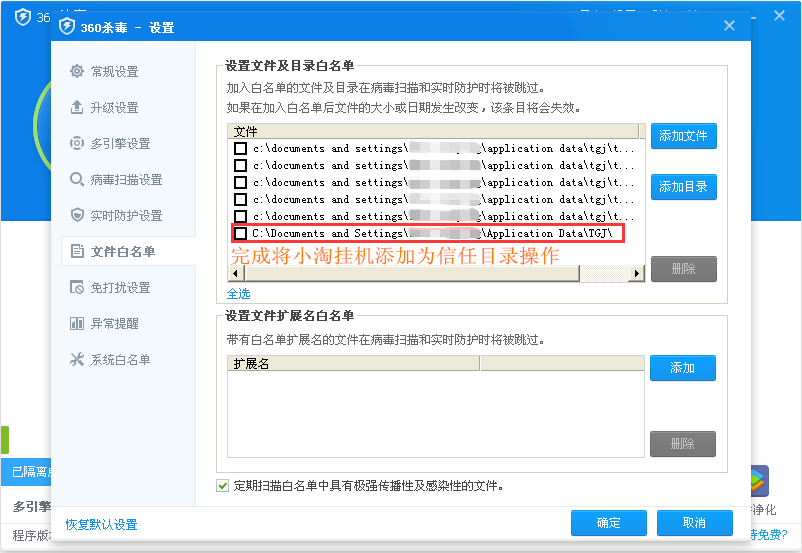Switch to 升级设置 tab
The height and width of the screenshot is (553, 802).
point(115,107)
